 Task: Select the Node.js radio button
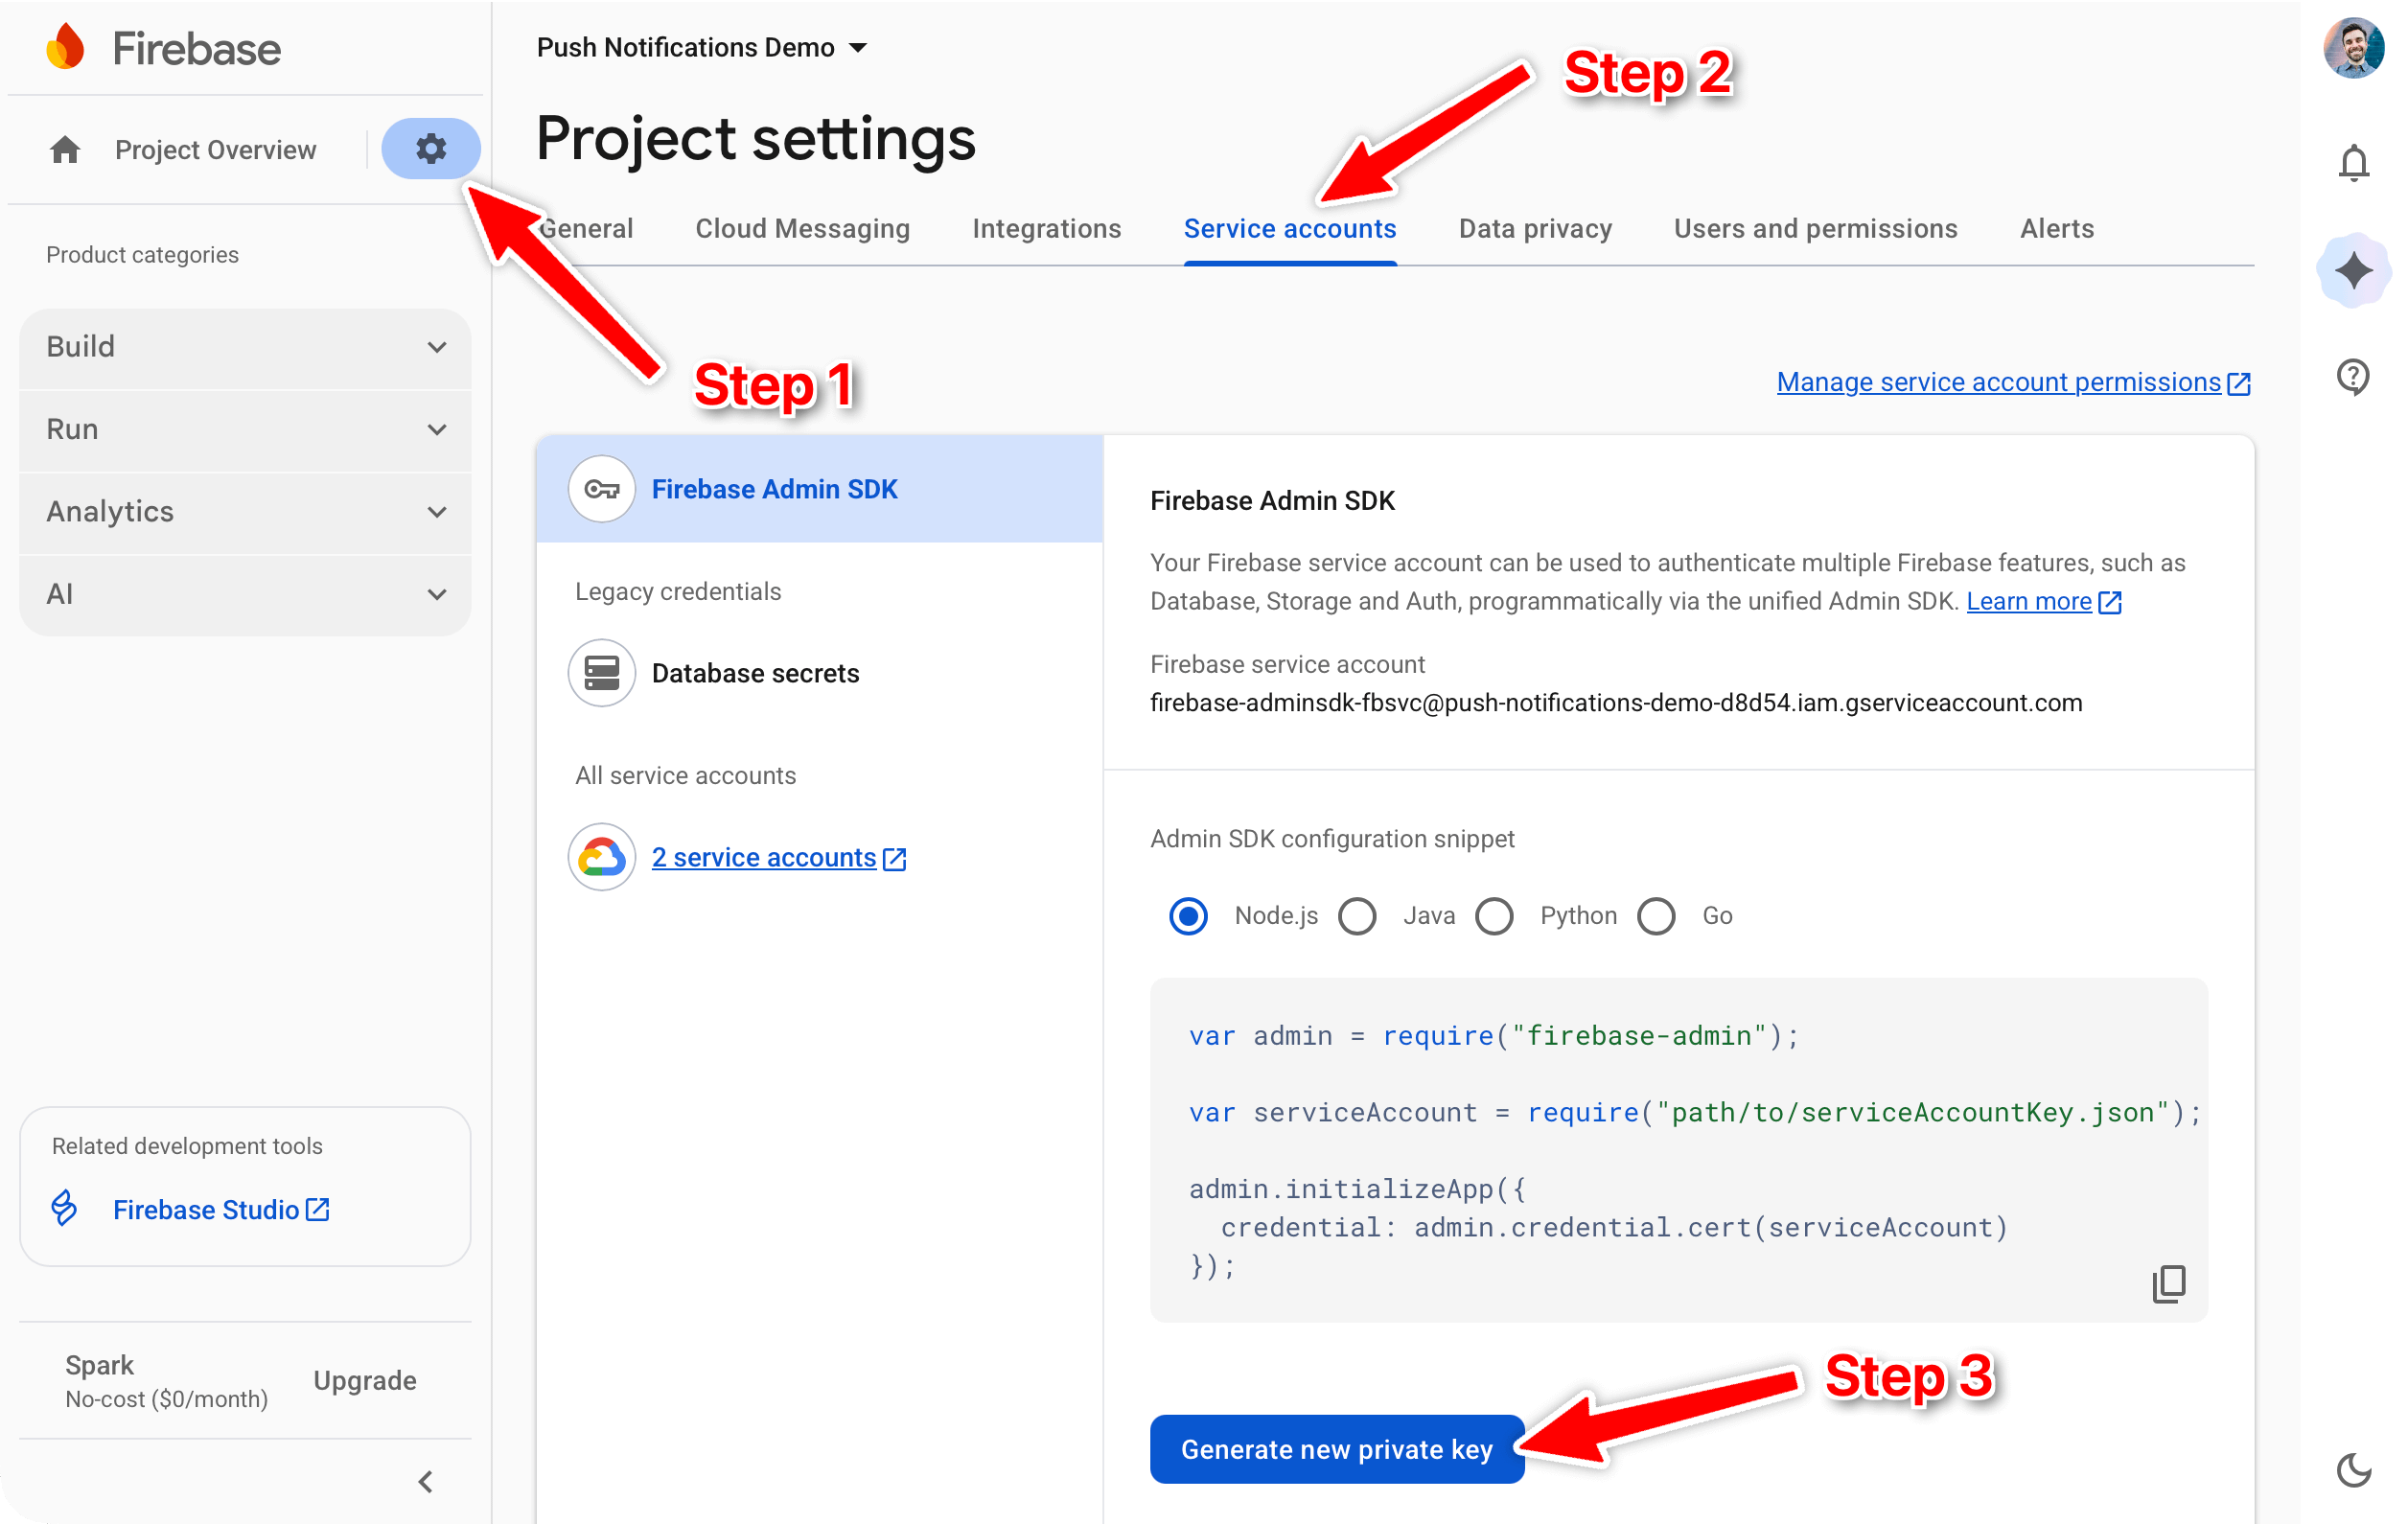click(x=1188, y=915)
